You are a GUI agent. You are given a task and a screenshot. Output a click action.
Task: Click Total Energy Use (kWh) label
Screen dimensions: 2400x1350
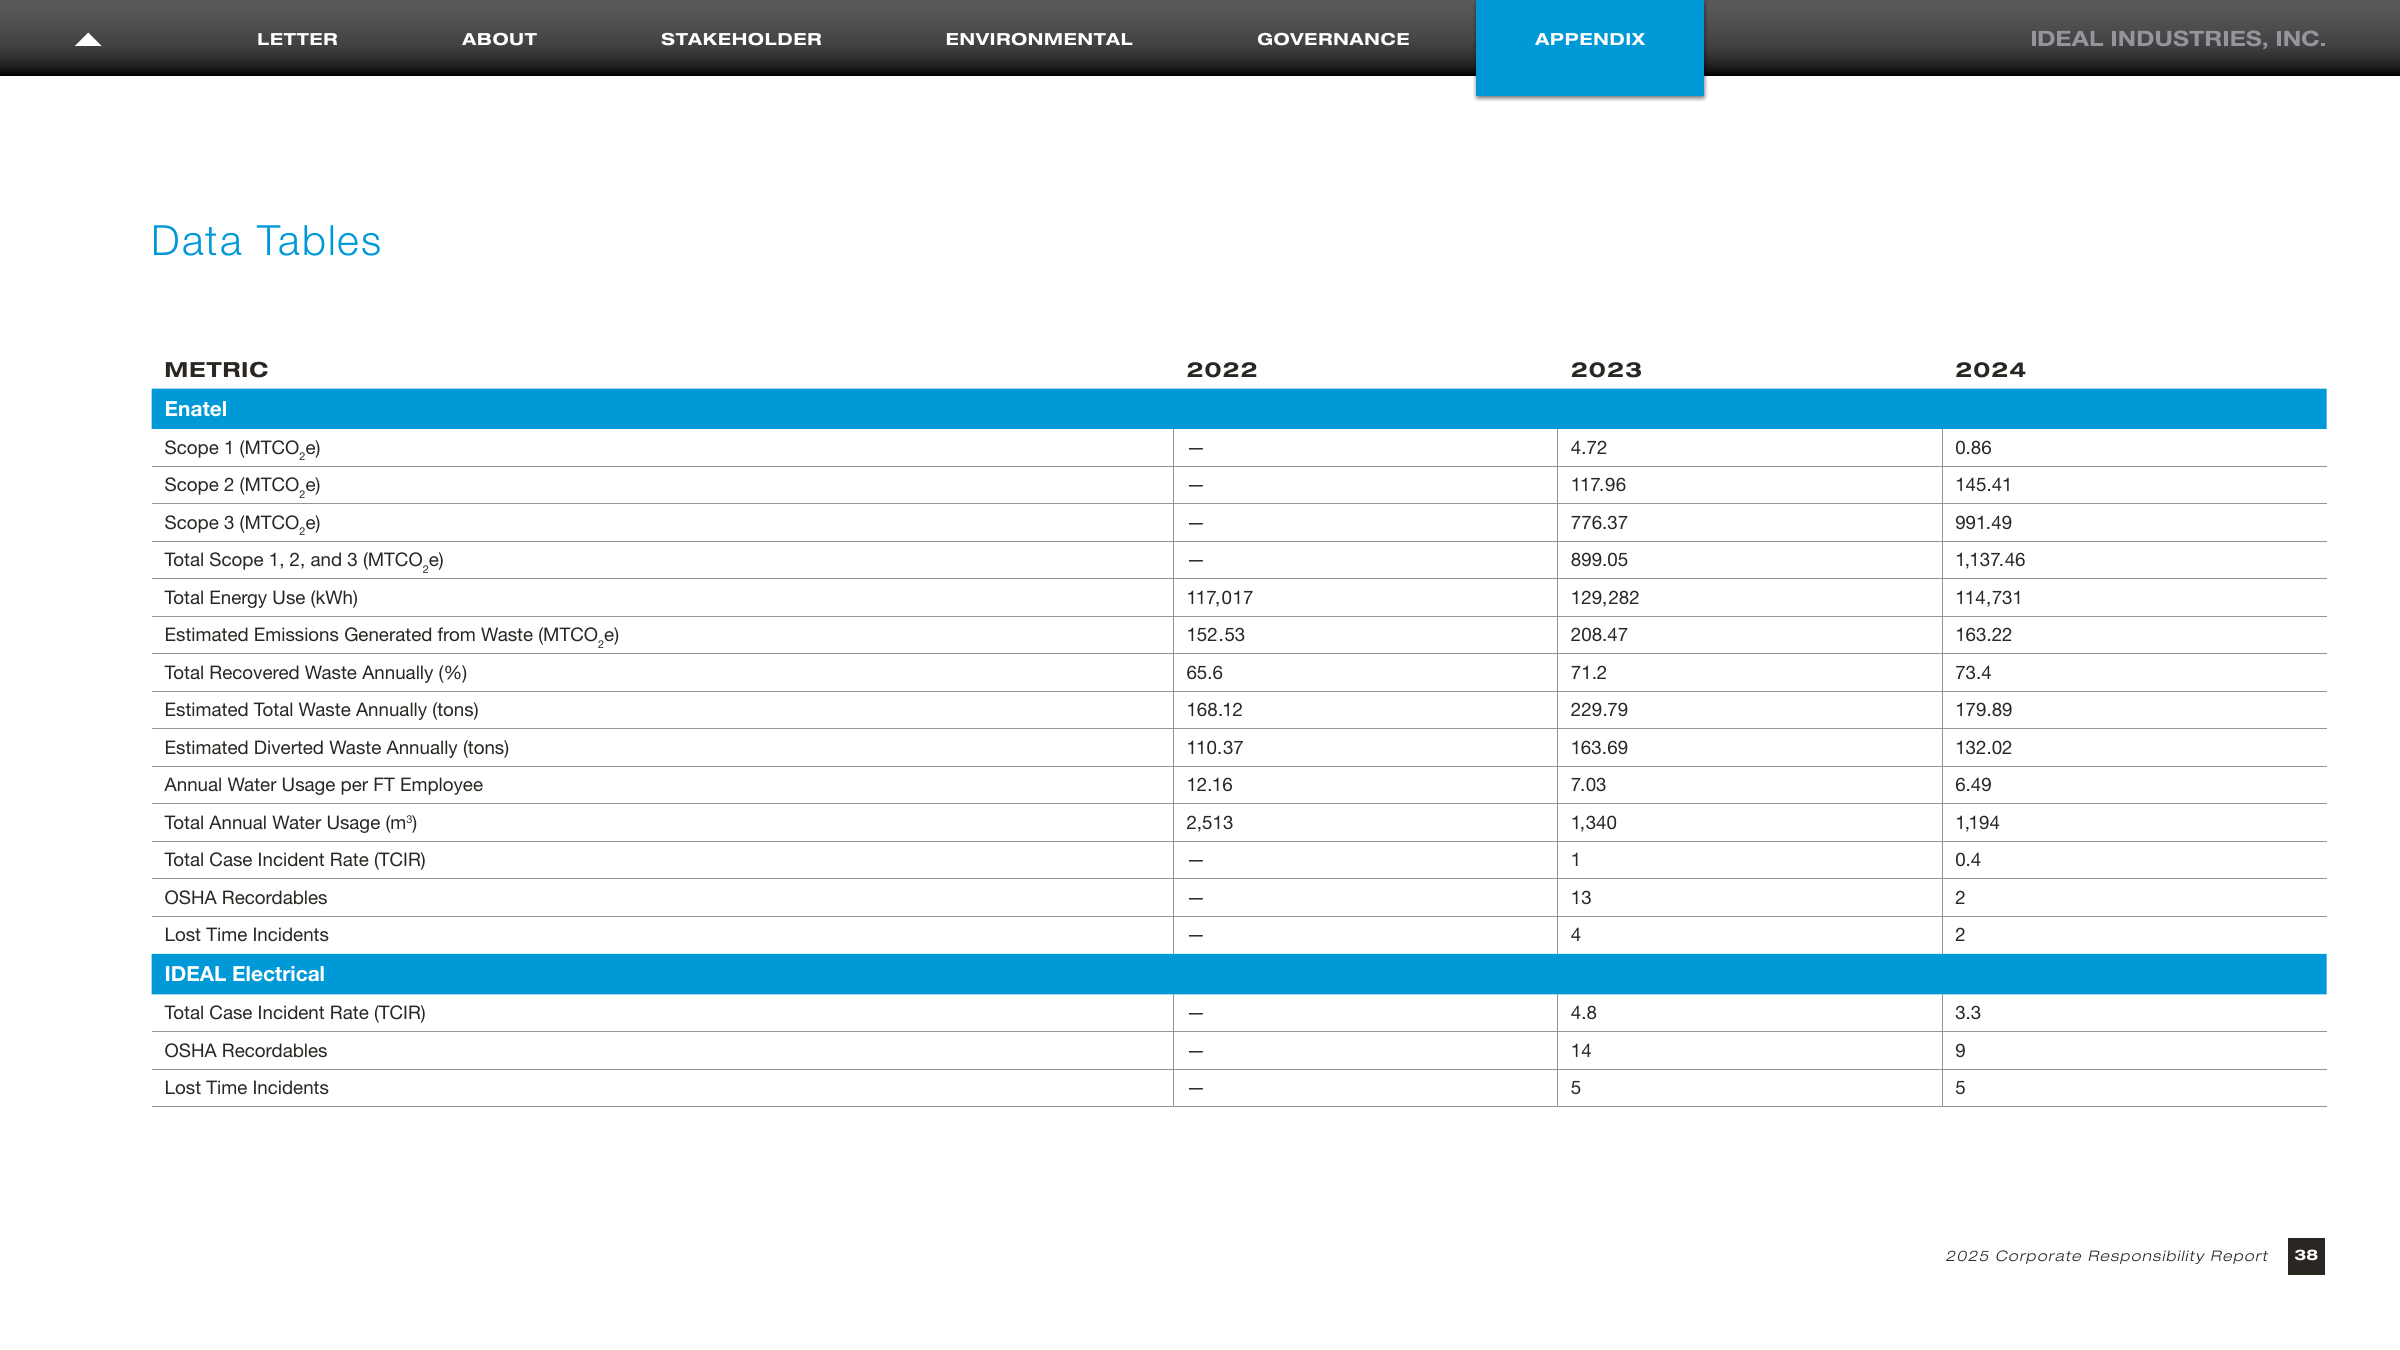click(261, 598)
